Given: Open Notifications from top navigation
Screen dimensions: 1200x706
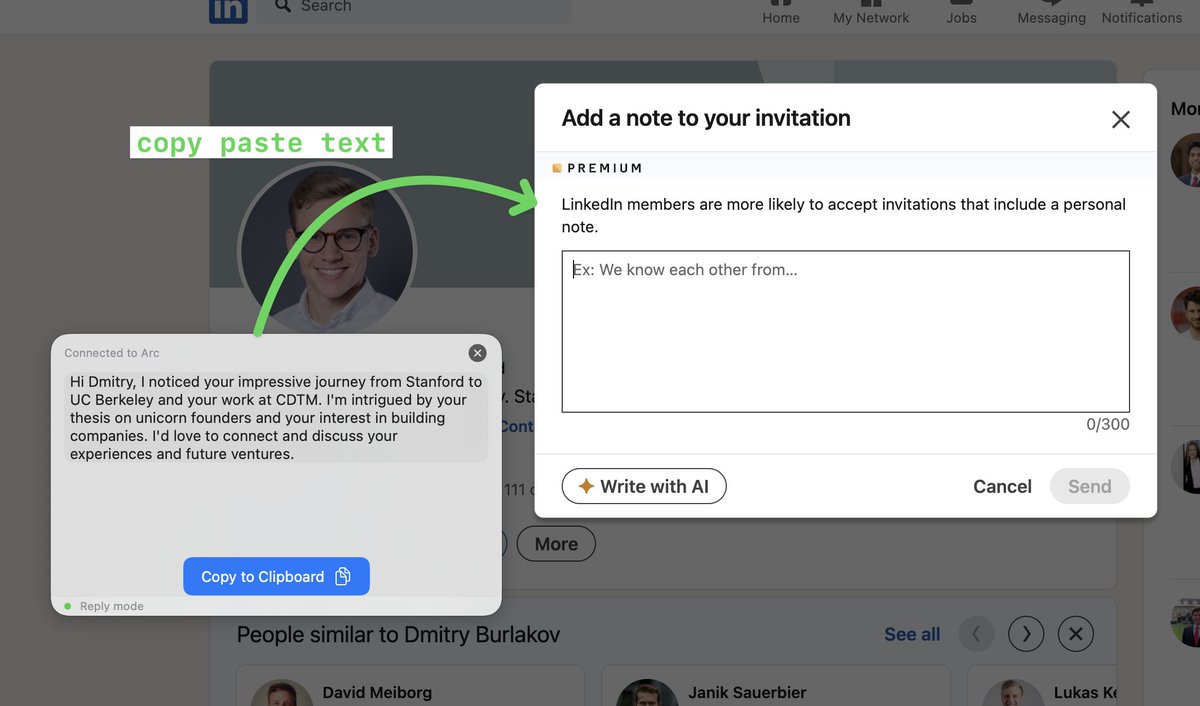Looking at the screenshot, I should 1141,14.
